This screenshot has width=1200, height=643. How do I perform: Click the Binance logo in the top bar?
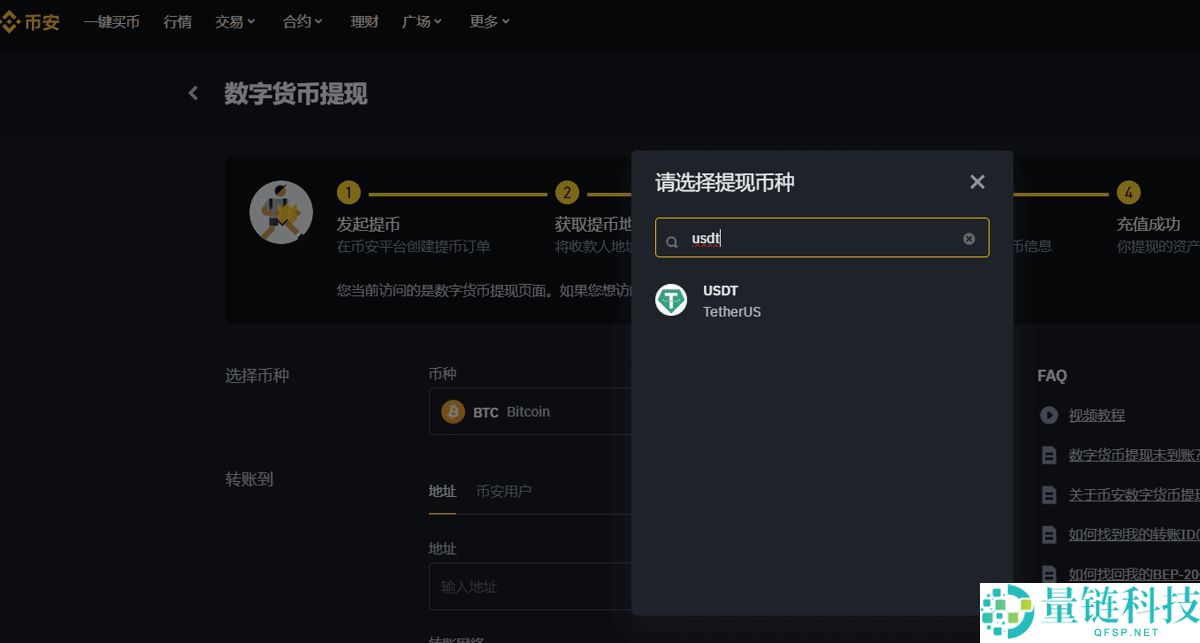[32, 21]
